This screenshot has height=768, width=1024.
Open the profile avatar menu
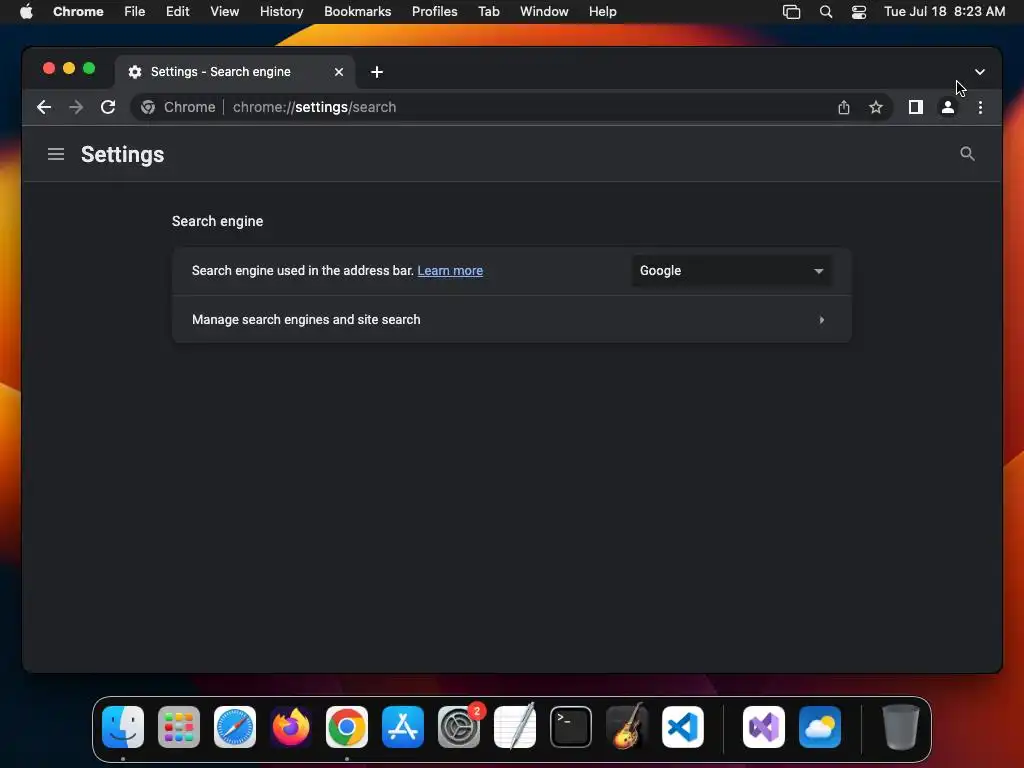coord(948,107)
